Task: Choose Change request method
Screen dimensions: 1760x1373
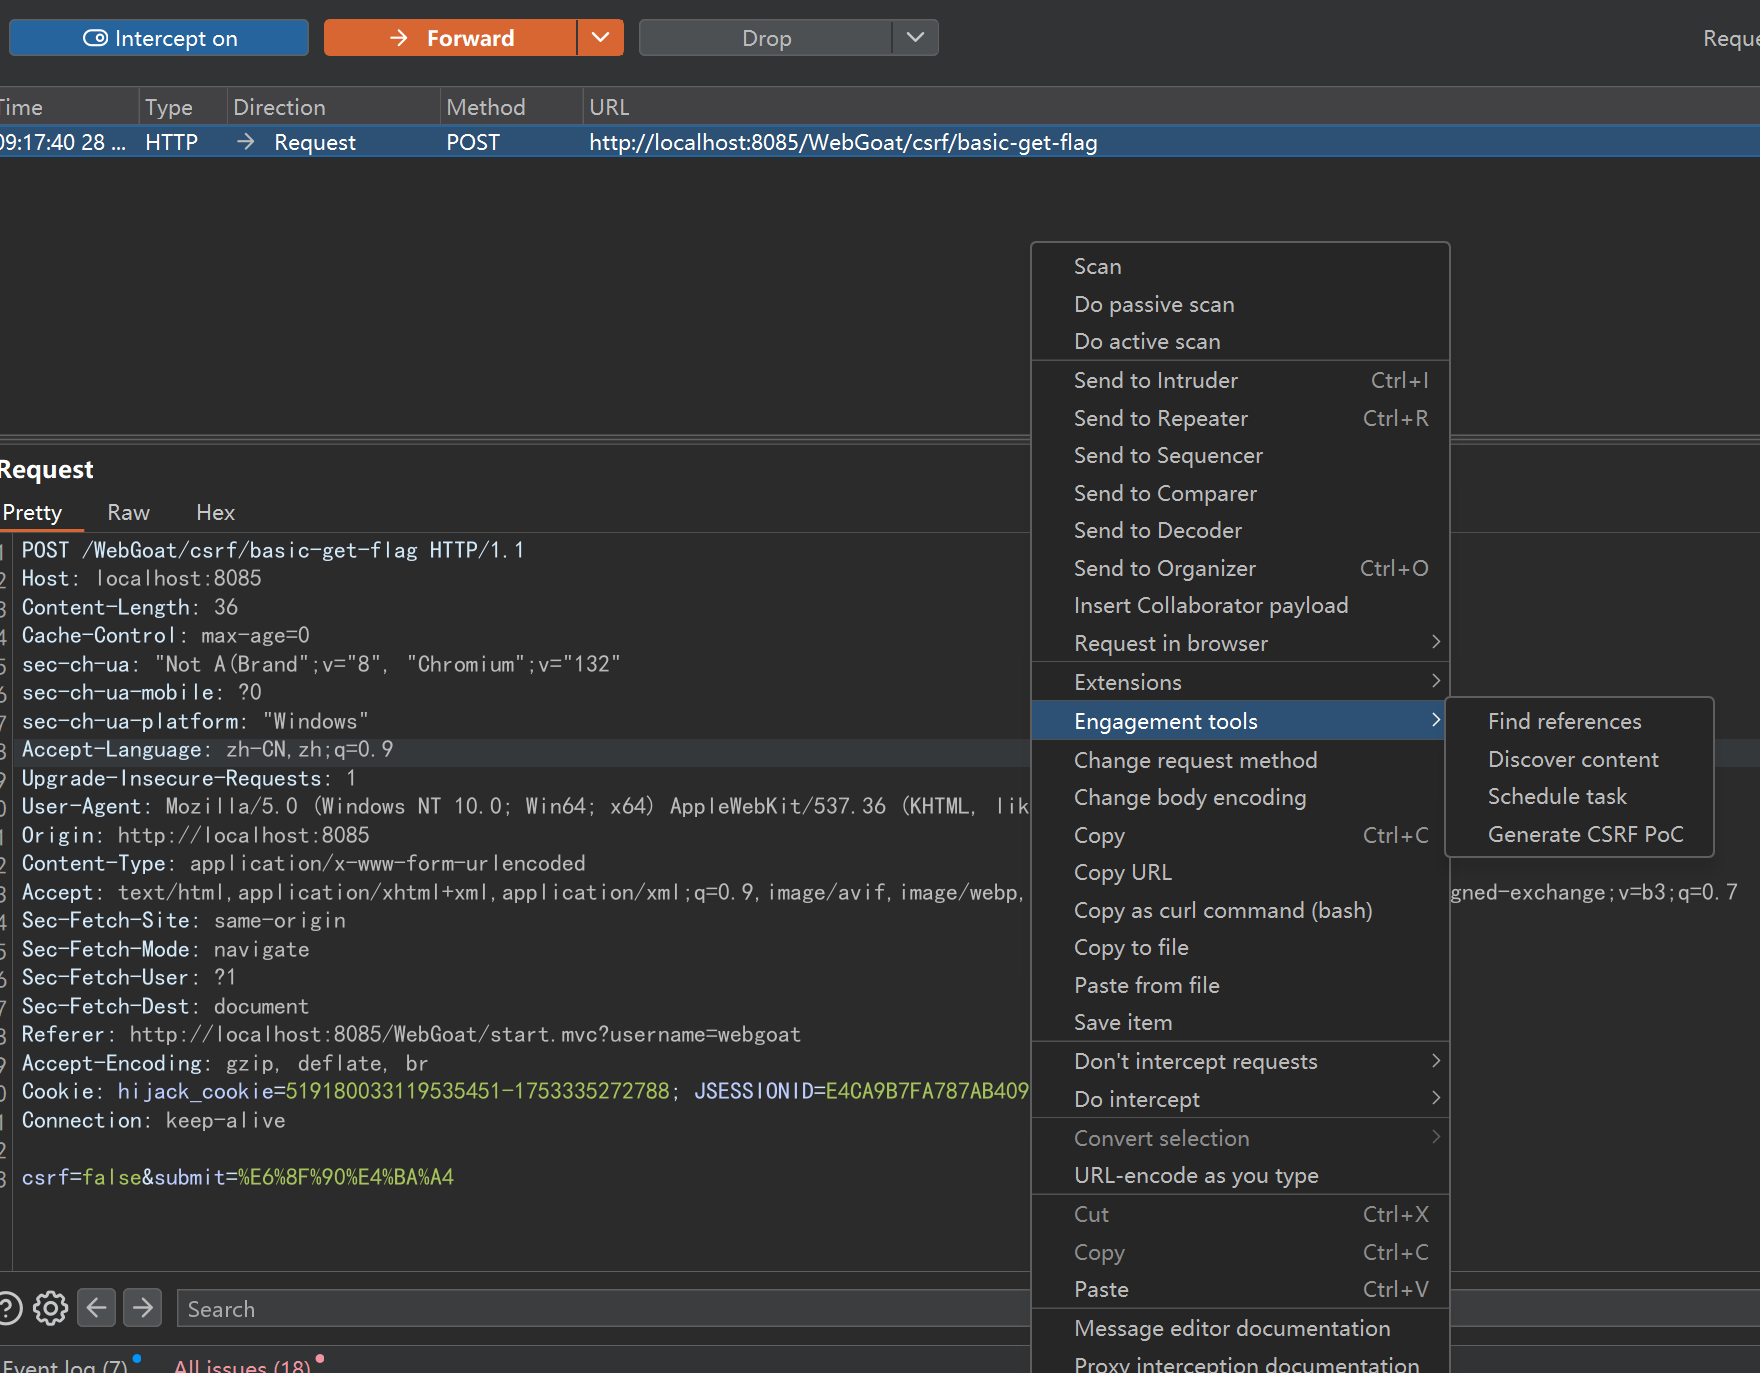Action: click(x=1240, y=760)
